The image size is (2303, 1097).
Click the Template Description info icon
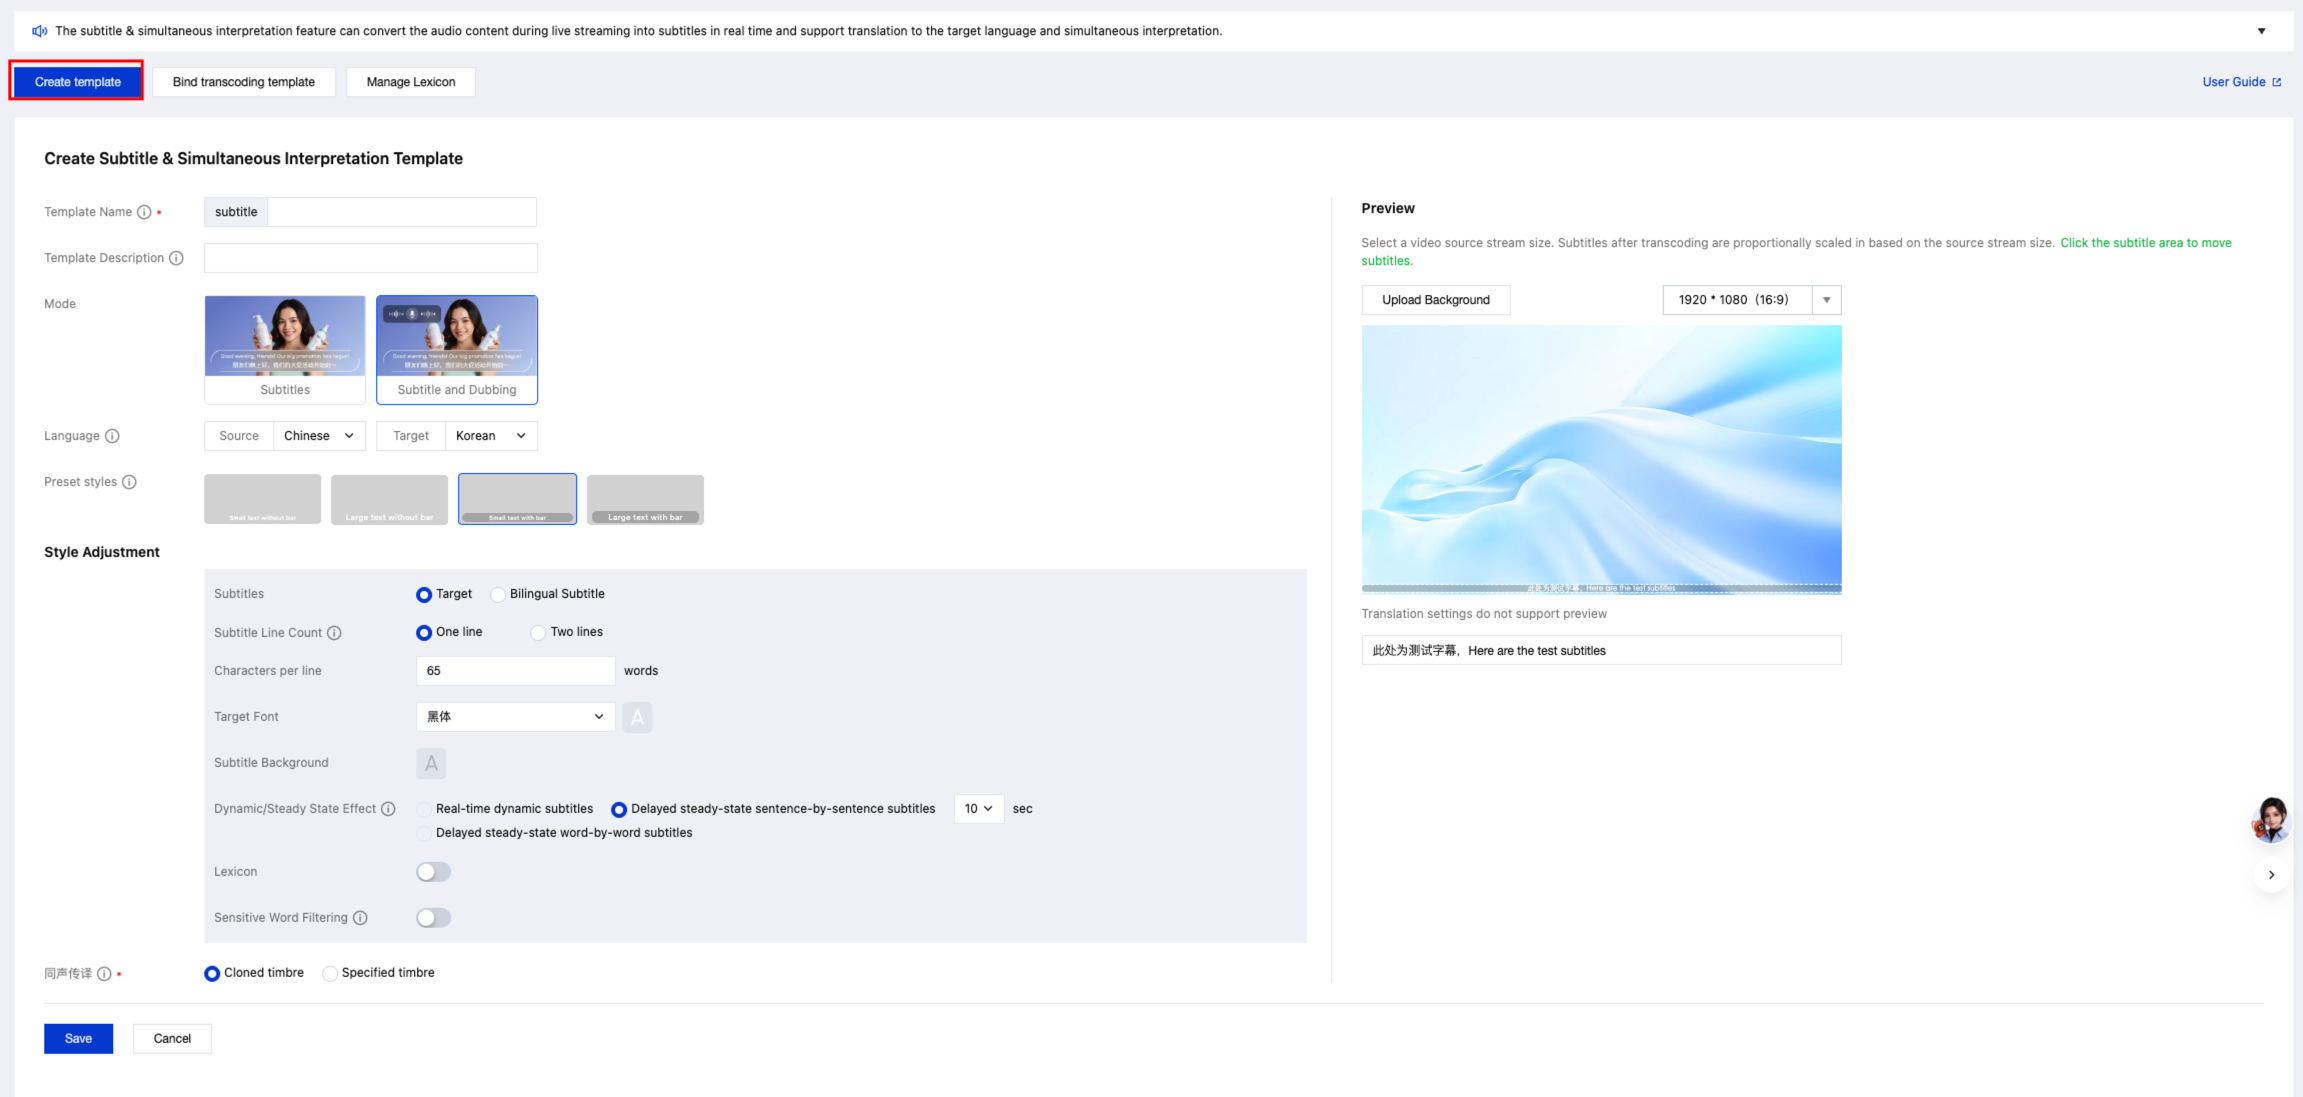(x=176, y=258)
